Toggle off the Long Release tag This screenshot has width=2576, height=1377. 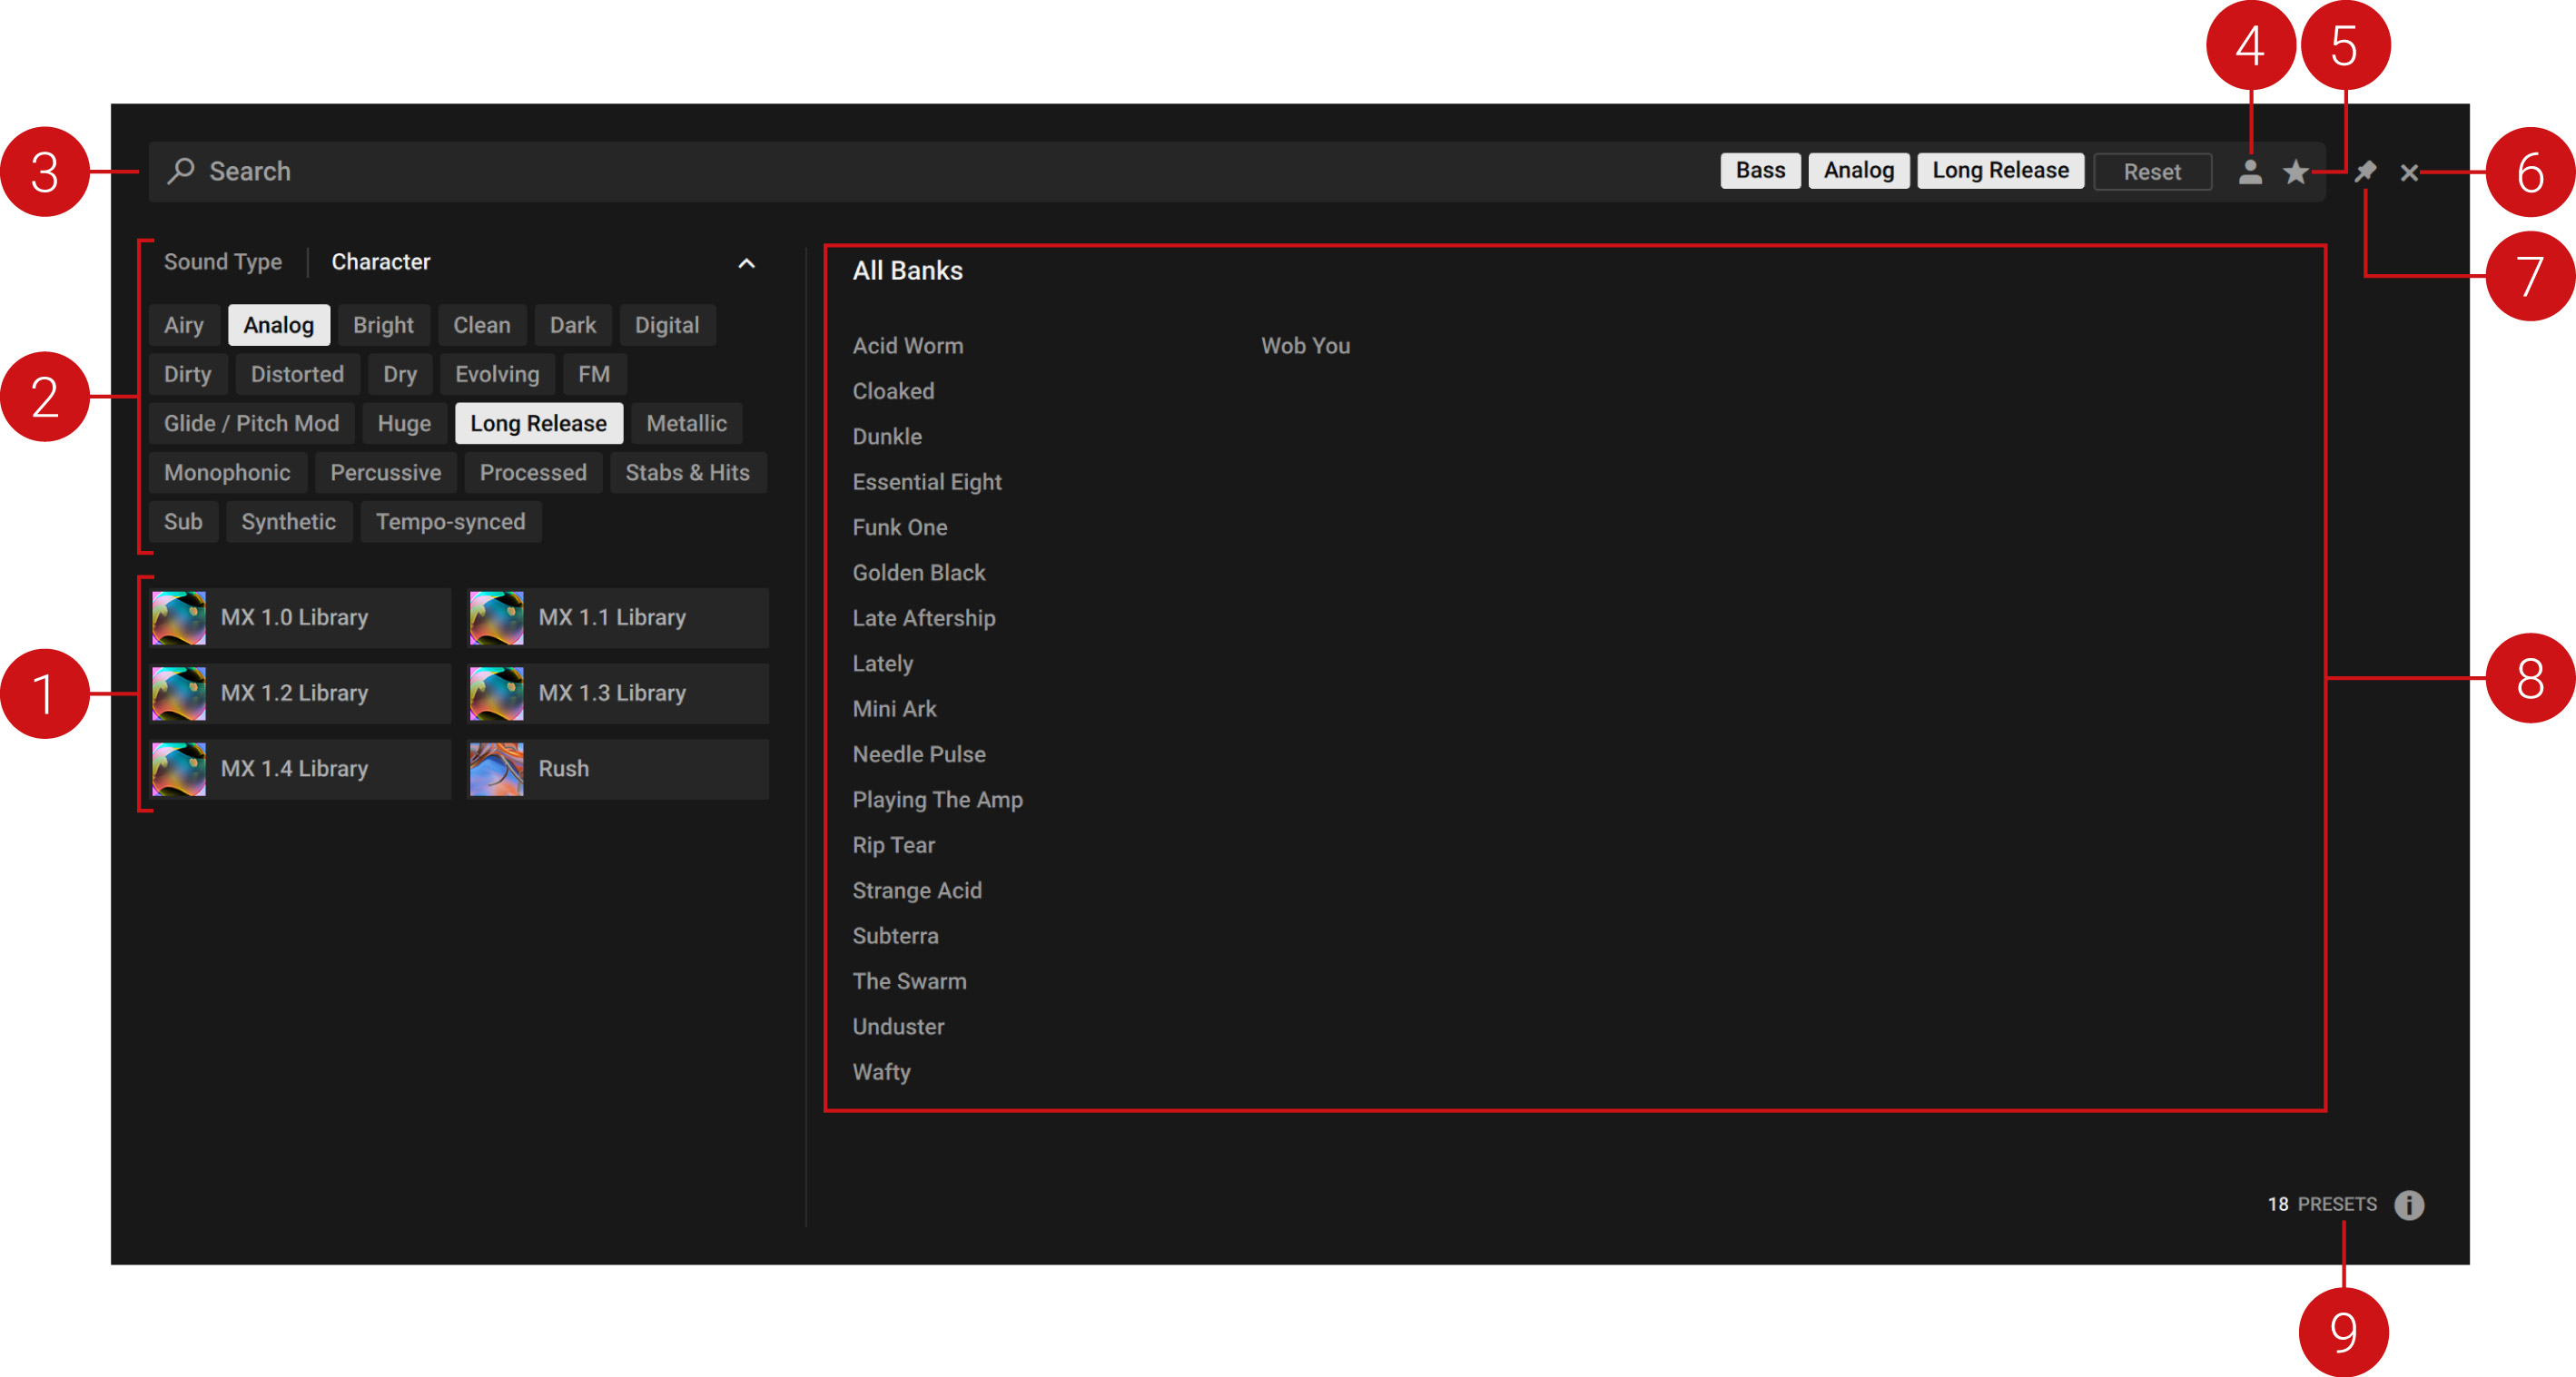point(538,423)
